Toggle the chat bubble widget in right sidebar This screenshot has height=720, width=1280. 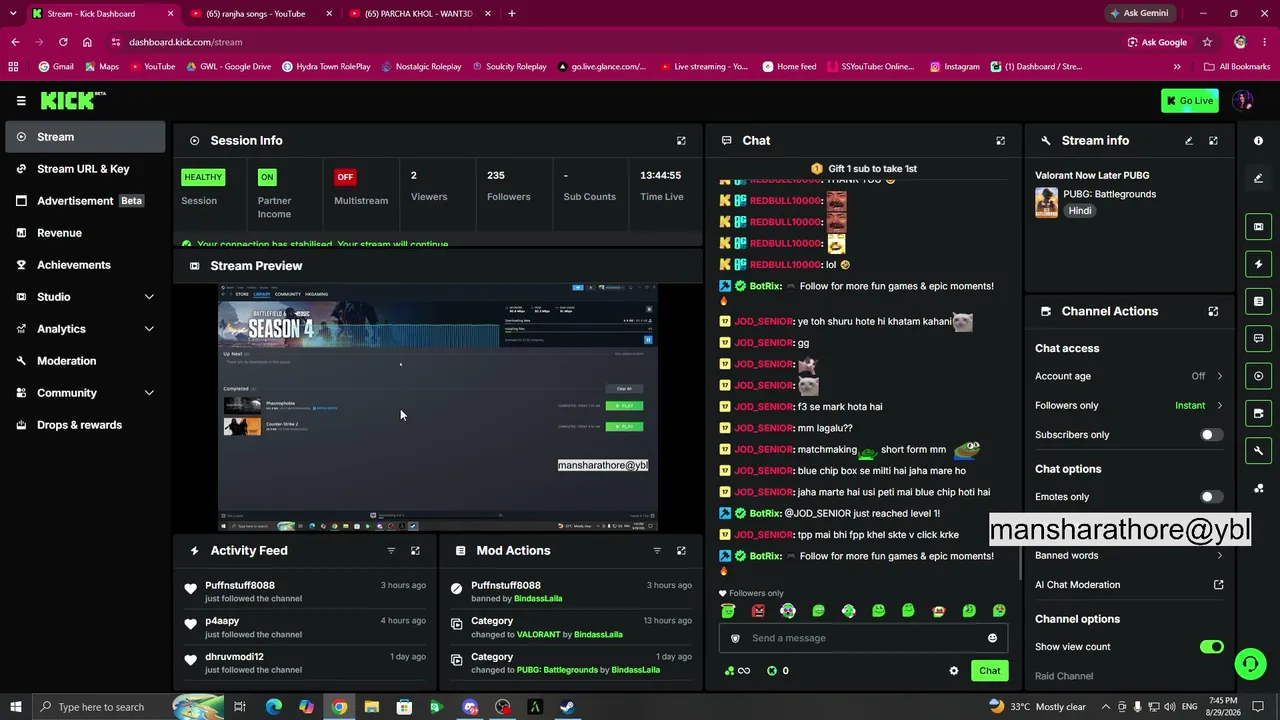point(1258,338)
